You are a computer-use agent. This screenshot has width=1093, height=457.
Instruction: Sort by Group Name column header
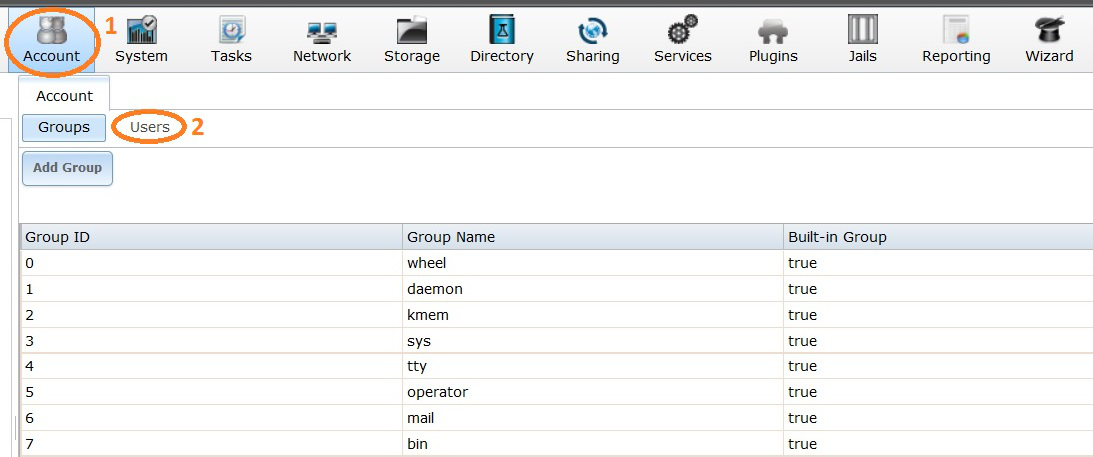point(592,237)
